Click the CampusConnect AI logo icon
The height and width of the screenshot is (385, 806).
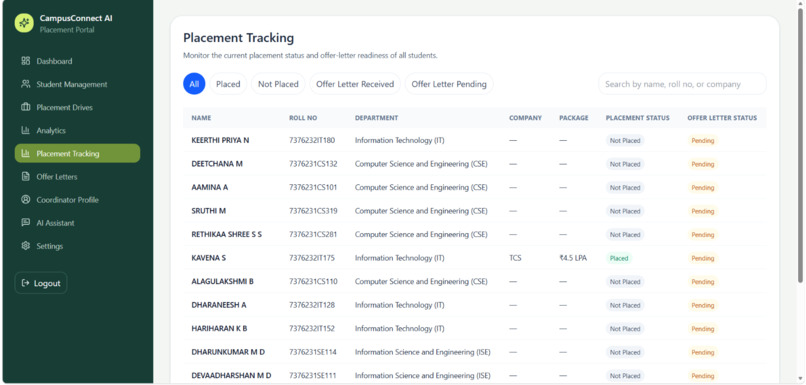click(x=24, y=23)
